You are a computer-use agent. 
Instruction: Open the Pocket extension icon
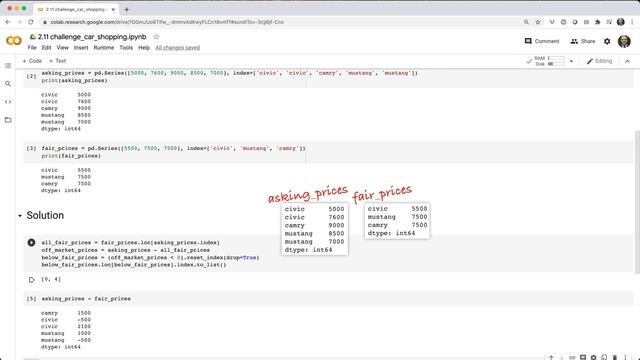point(552,22)
